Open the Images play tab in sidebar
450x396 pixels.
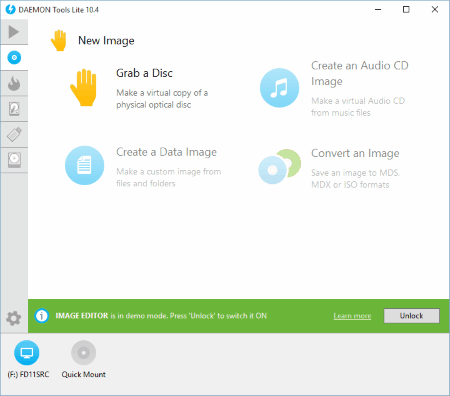coord(14,32)
